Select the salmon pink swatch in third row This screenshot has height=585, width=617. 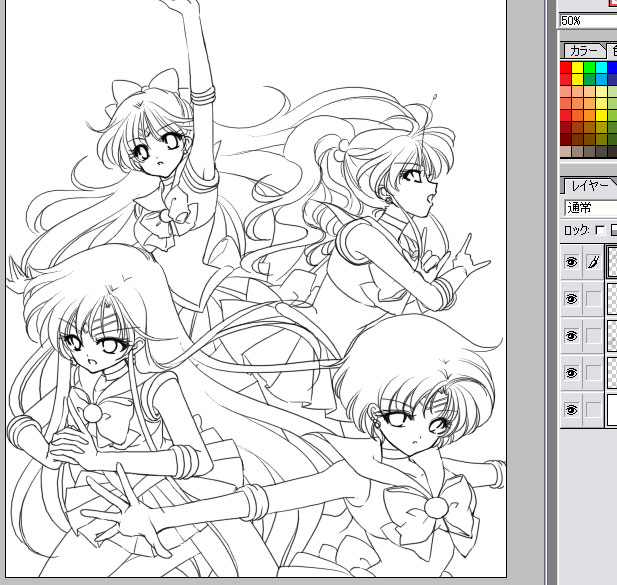click(565, 92)
